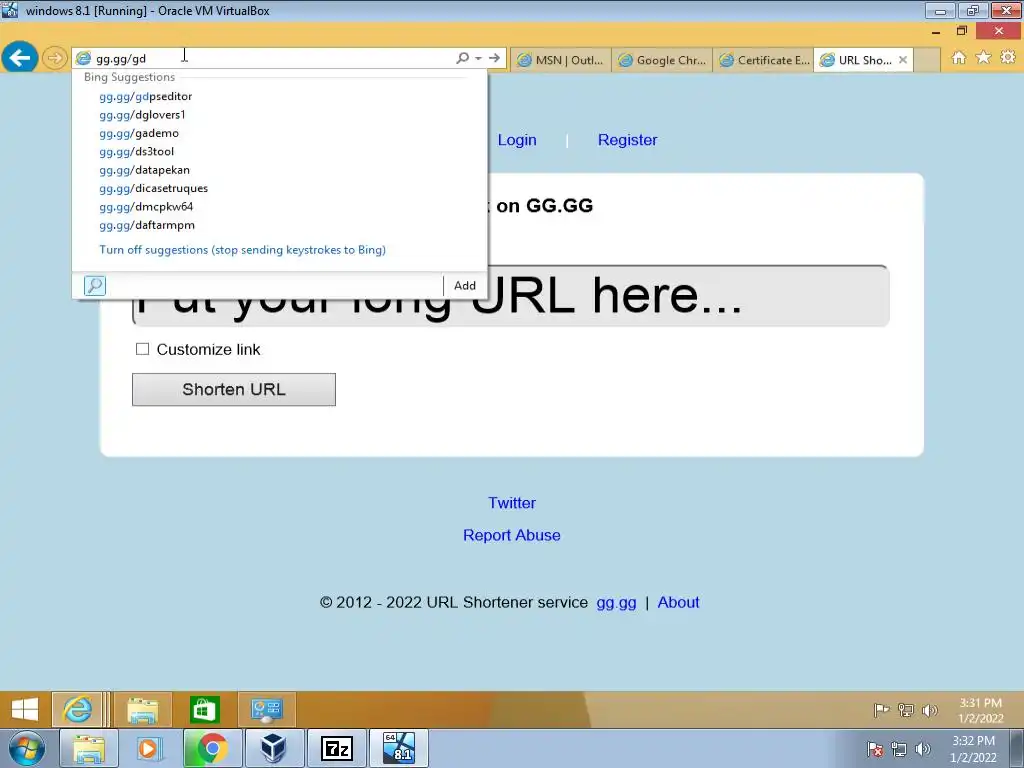Open Windows Store on VM taskbar
The height and width of the screenshot is (768, 1024).
204,709
